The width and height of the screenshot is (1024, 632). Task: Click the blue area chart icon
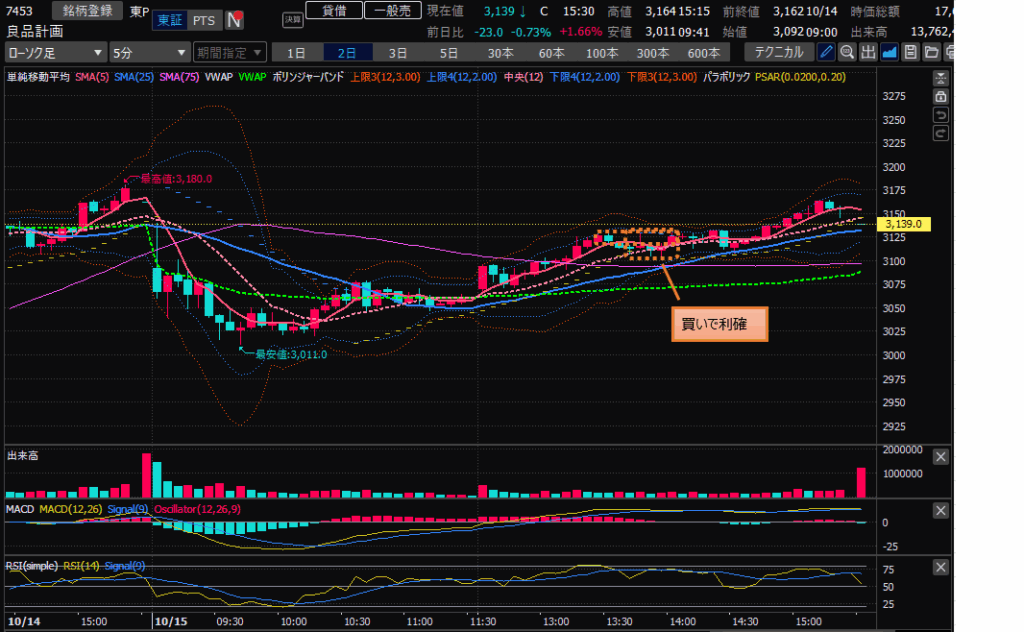889,52
